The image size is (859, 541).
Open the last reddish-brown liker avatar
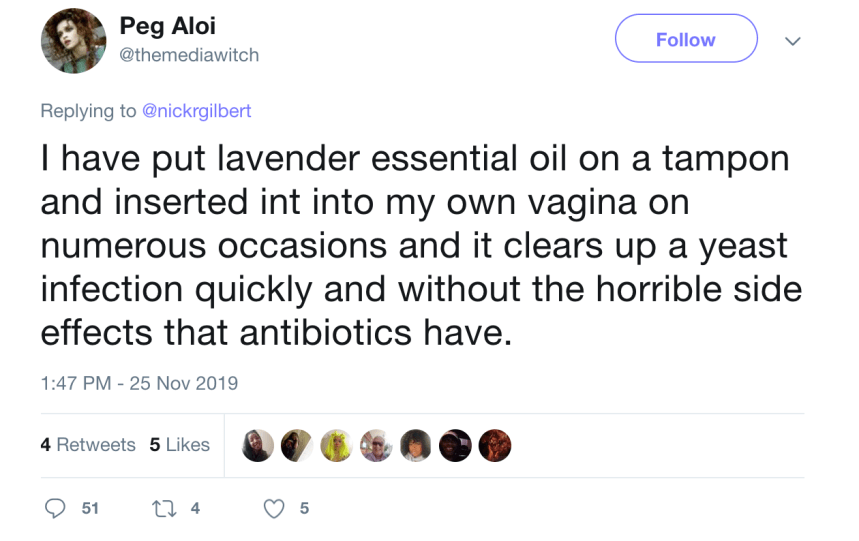(x=495, y=446)
